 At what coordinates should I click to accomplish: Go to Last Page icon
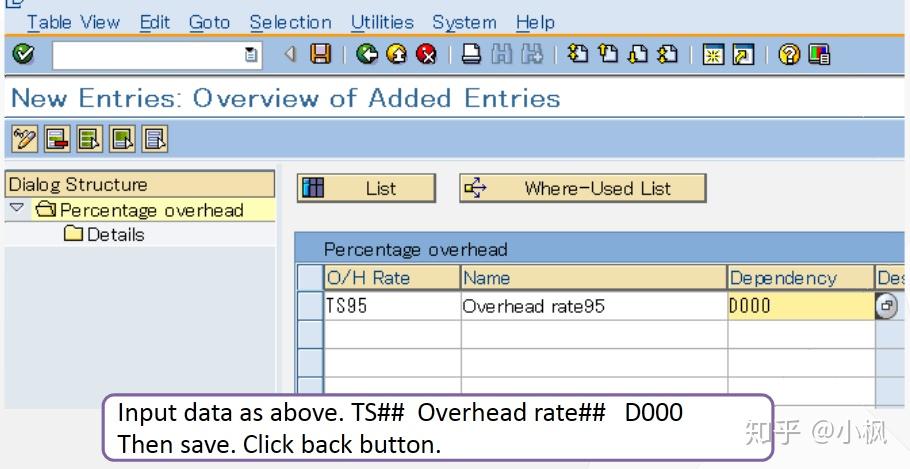(667, 54)
